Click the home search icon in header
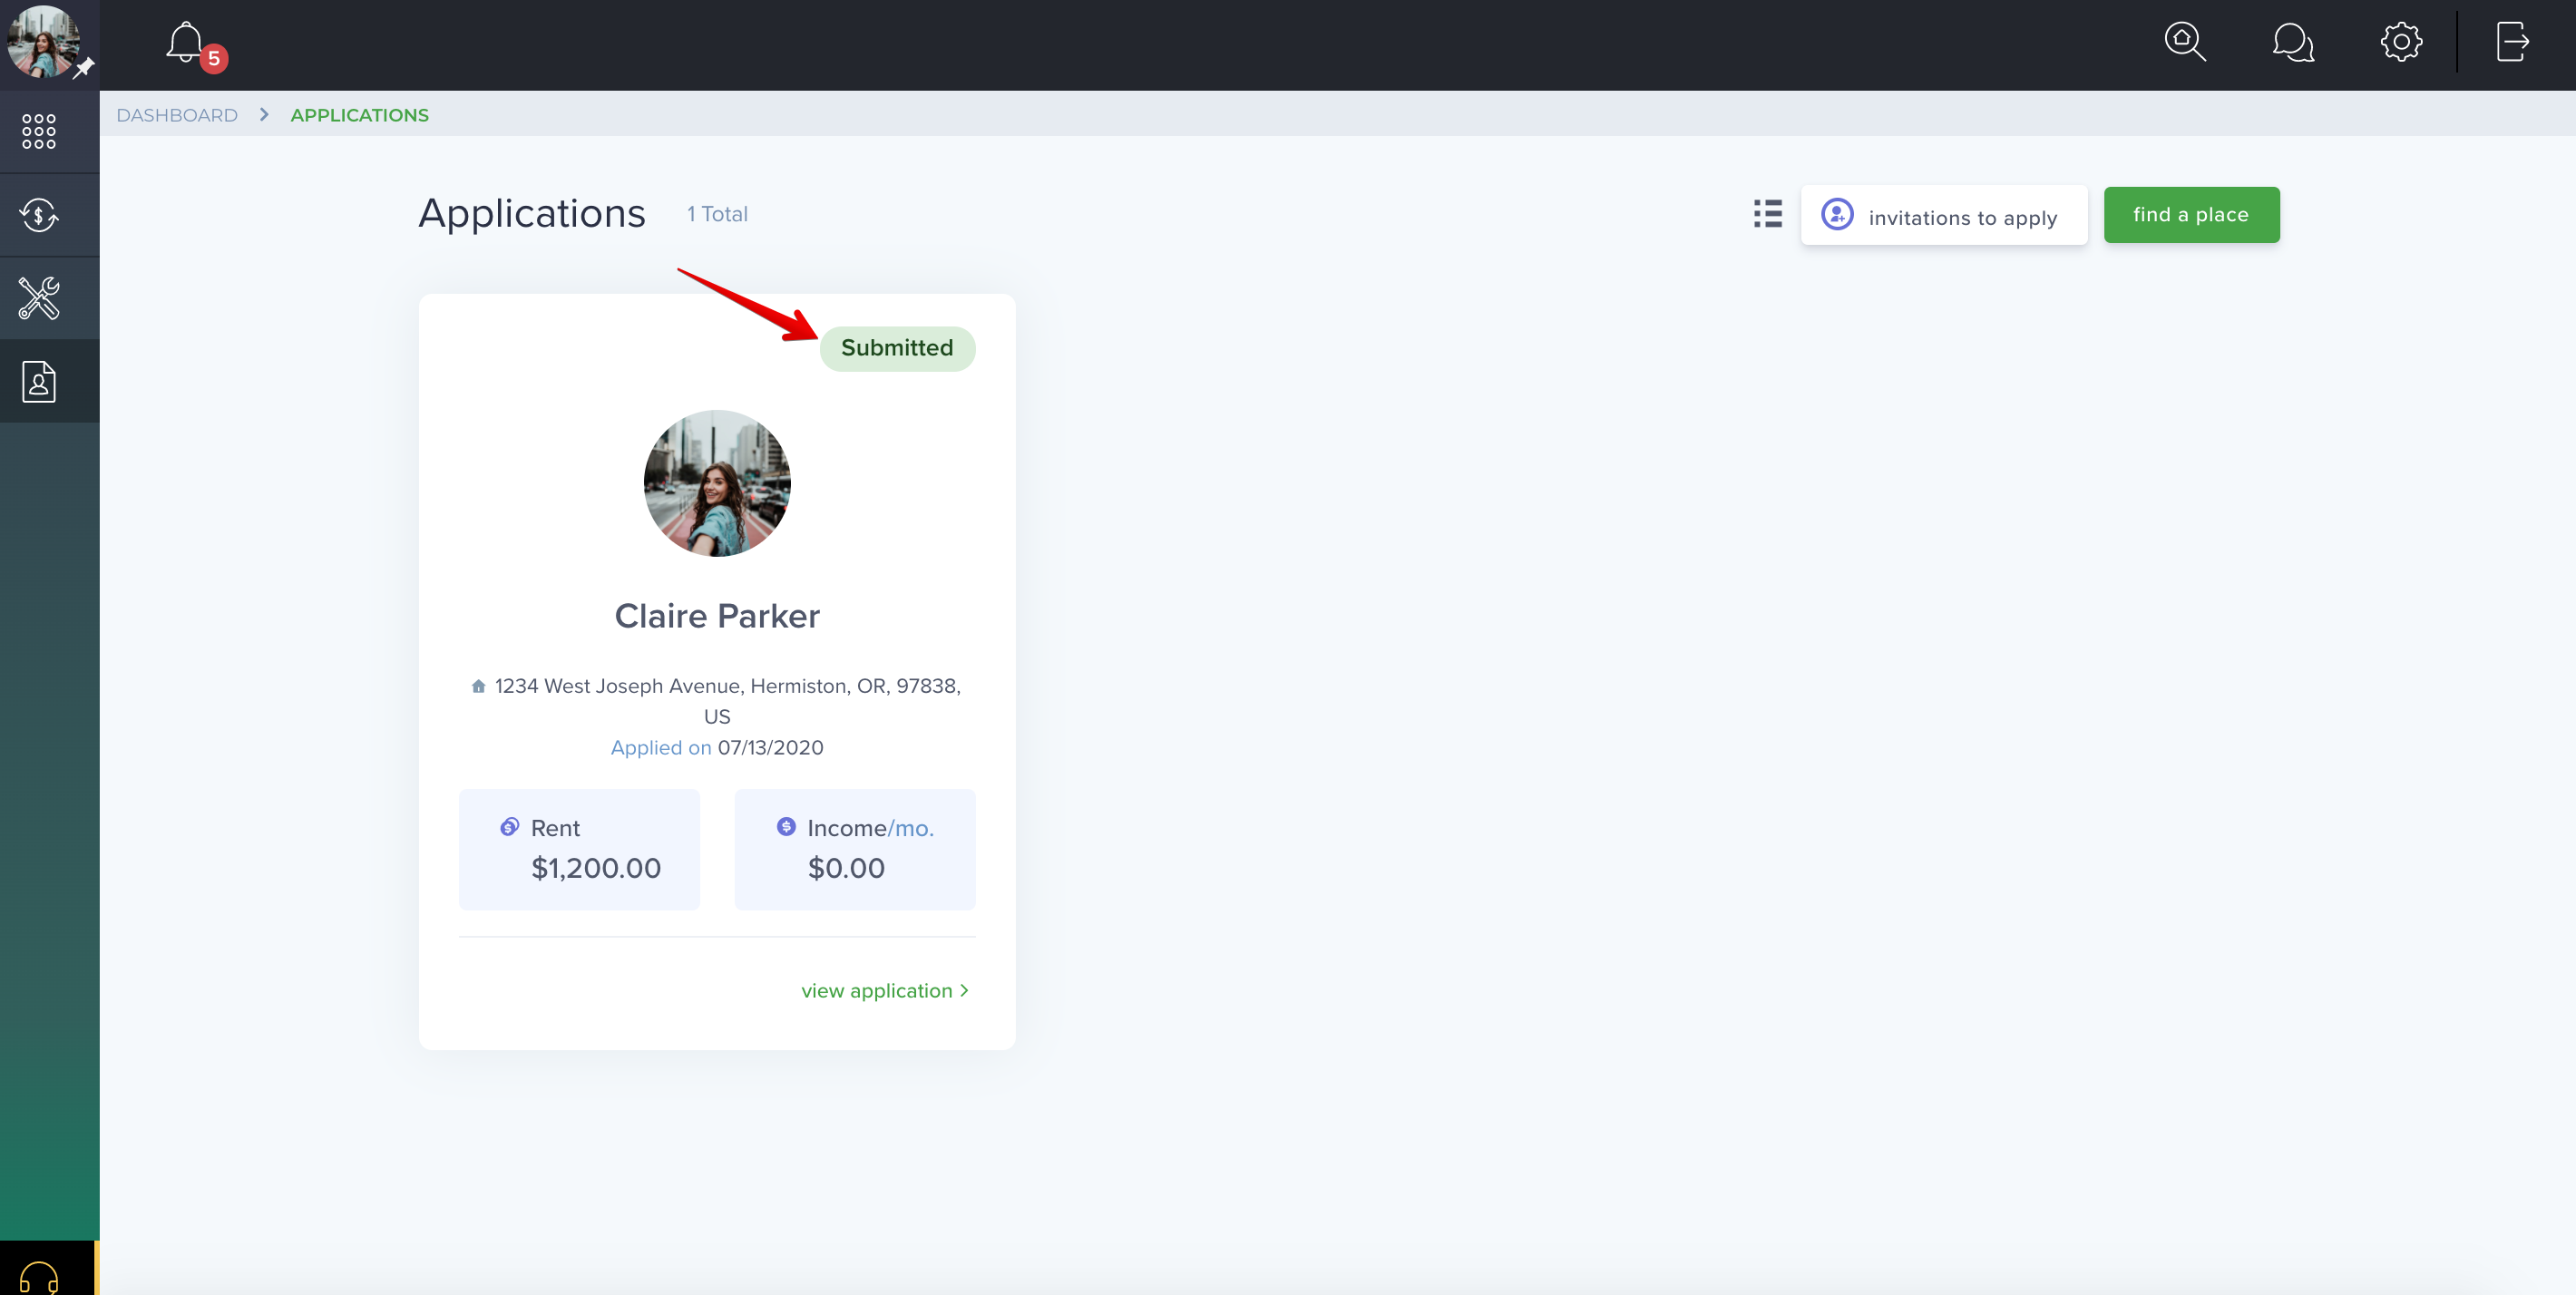Image resolution: width=2576 pixels, height=1295 pixels. pos(2185,43)
